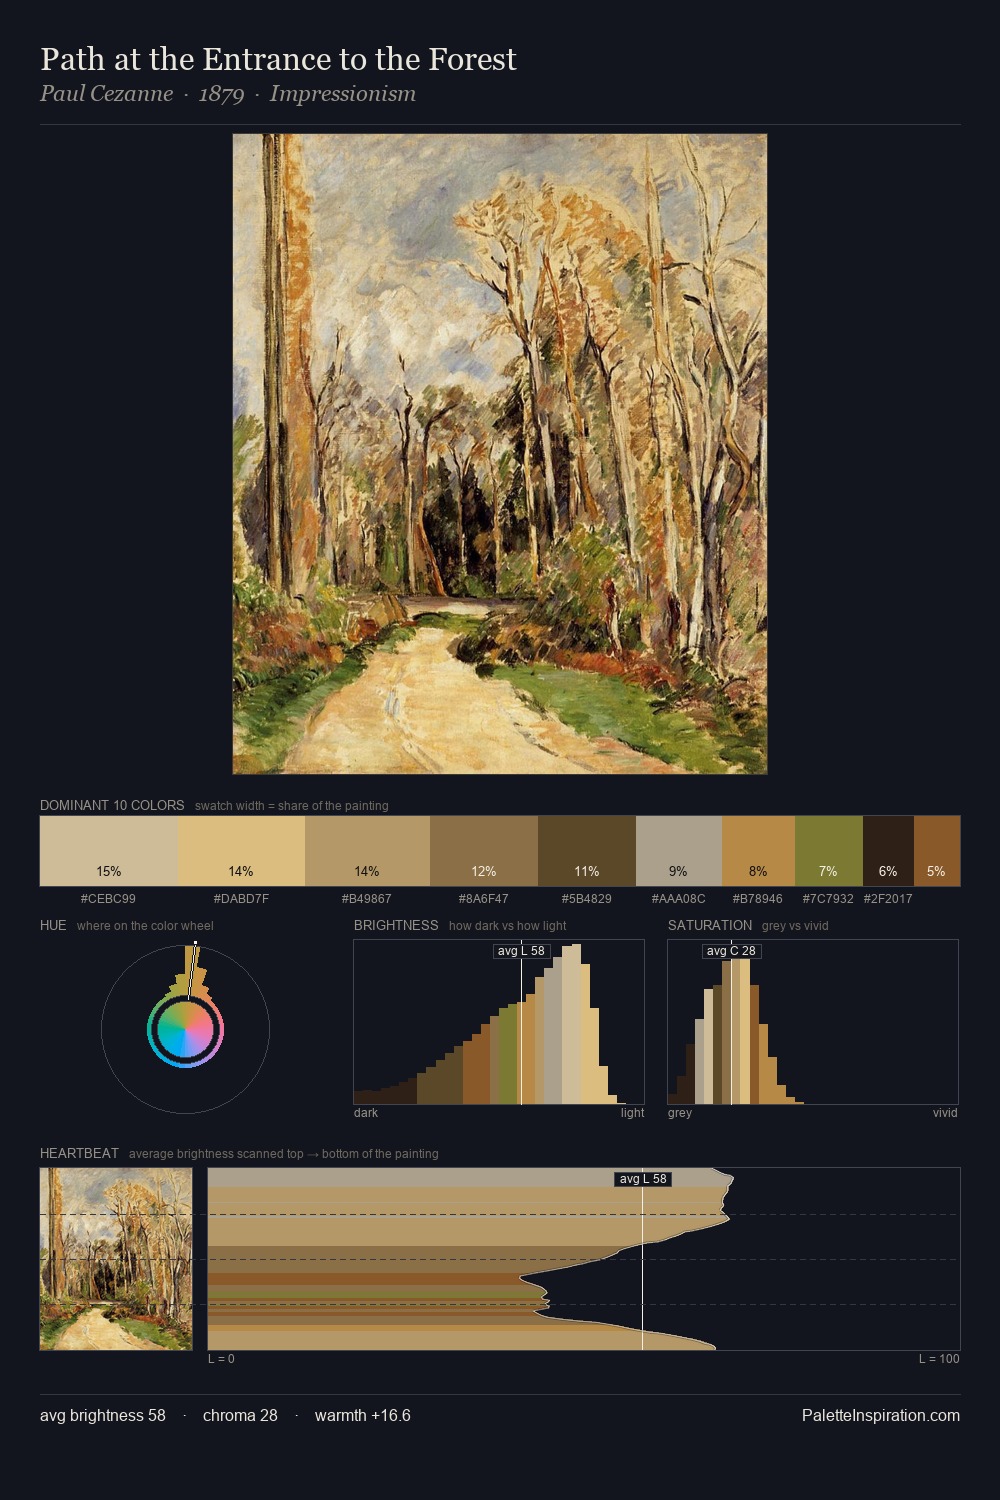Click the hex code label '#DABD7F'
The image size is (1000, 1500).
(x=241, y=899)
